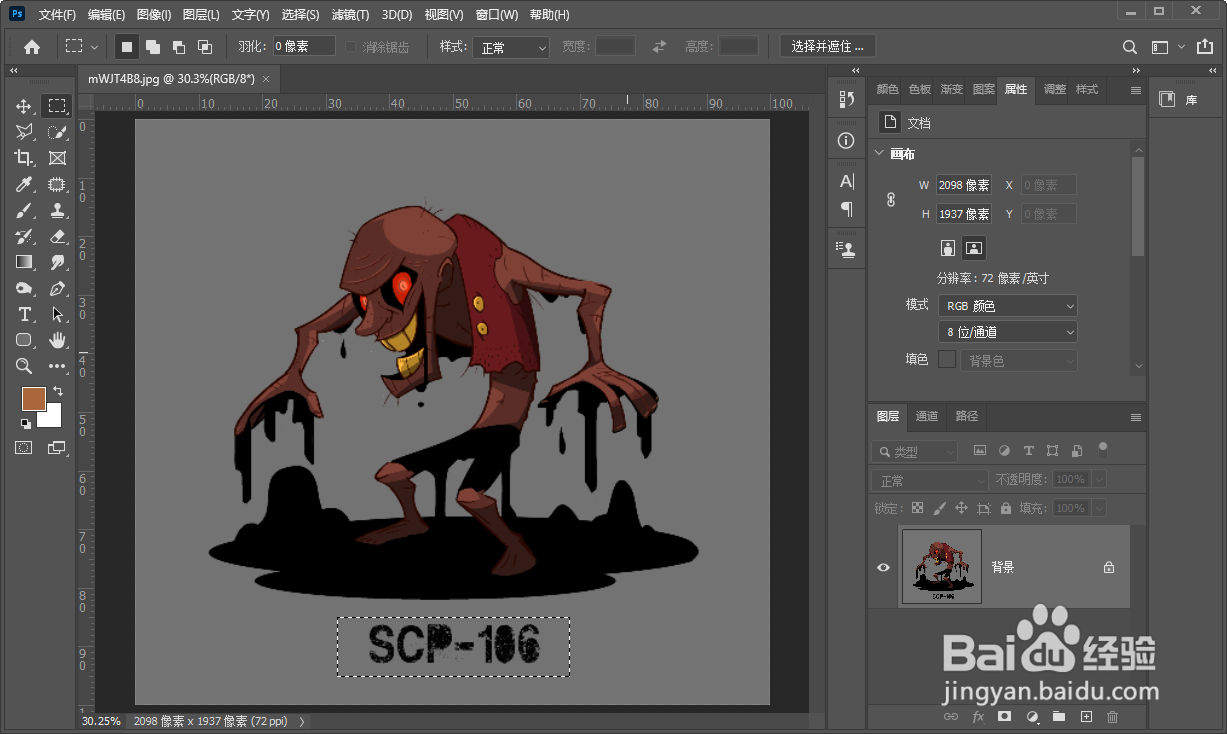Toggle lock position in Layers panel
Viewport: 1227px width, 734px height.
[x=962, y=508]
